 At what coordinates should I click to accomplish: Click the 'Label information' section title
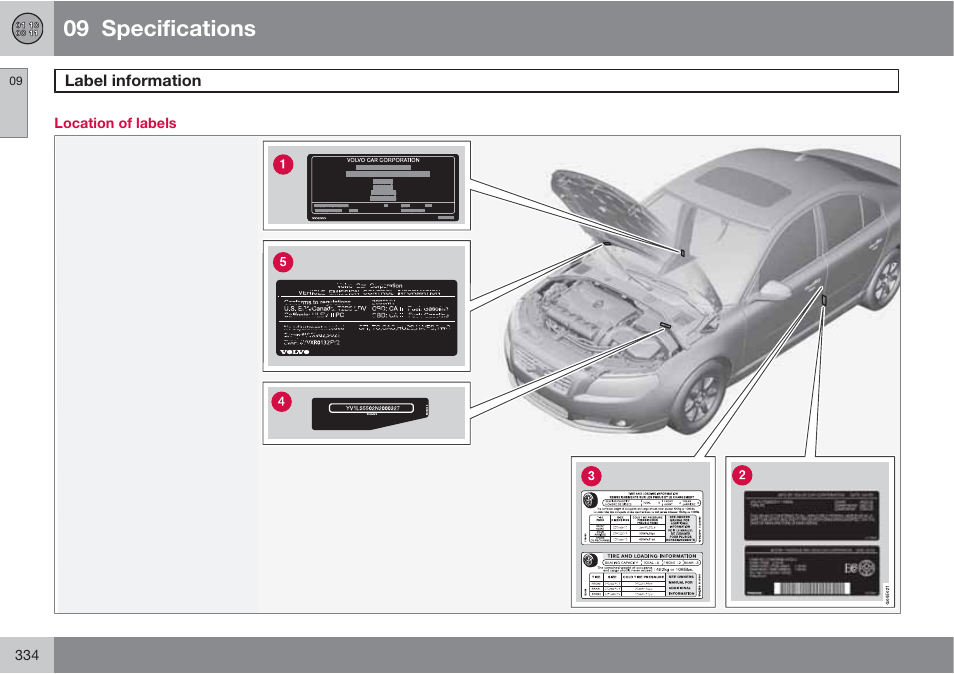(x=133, y=81)
